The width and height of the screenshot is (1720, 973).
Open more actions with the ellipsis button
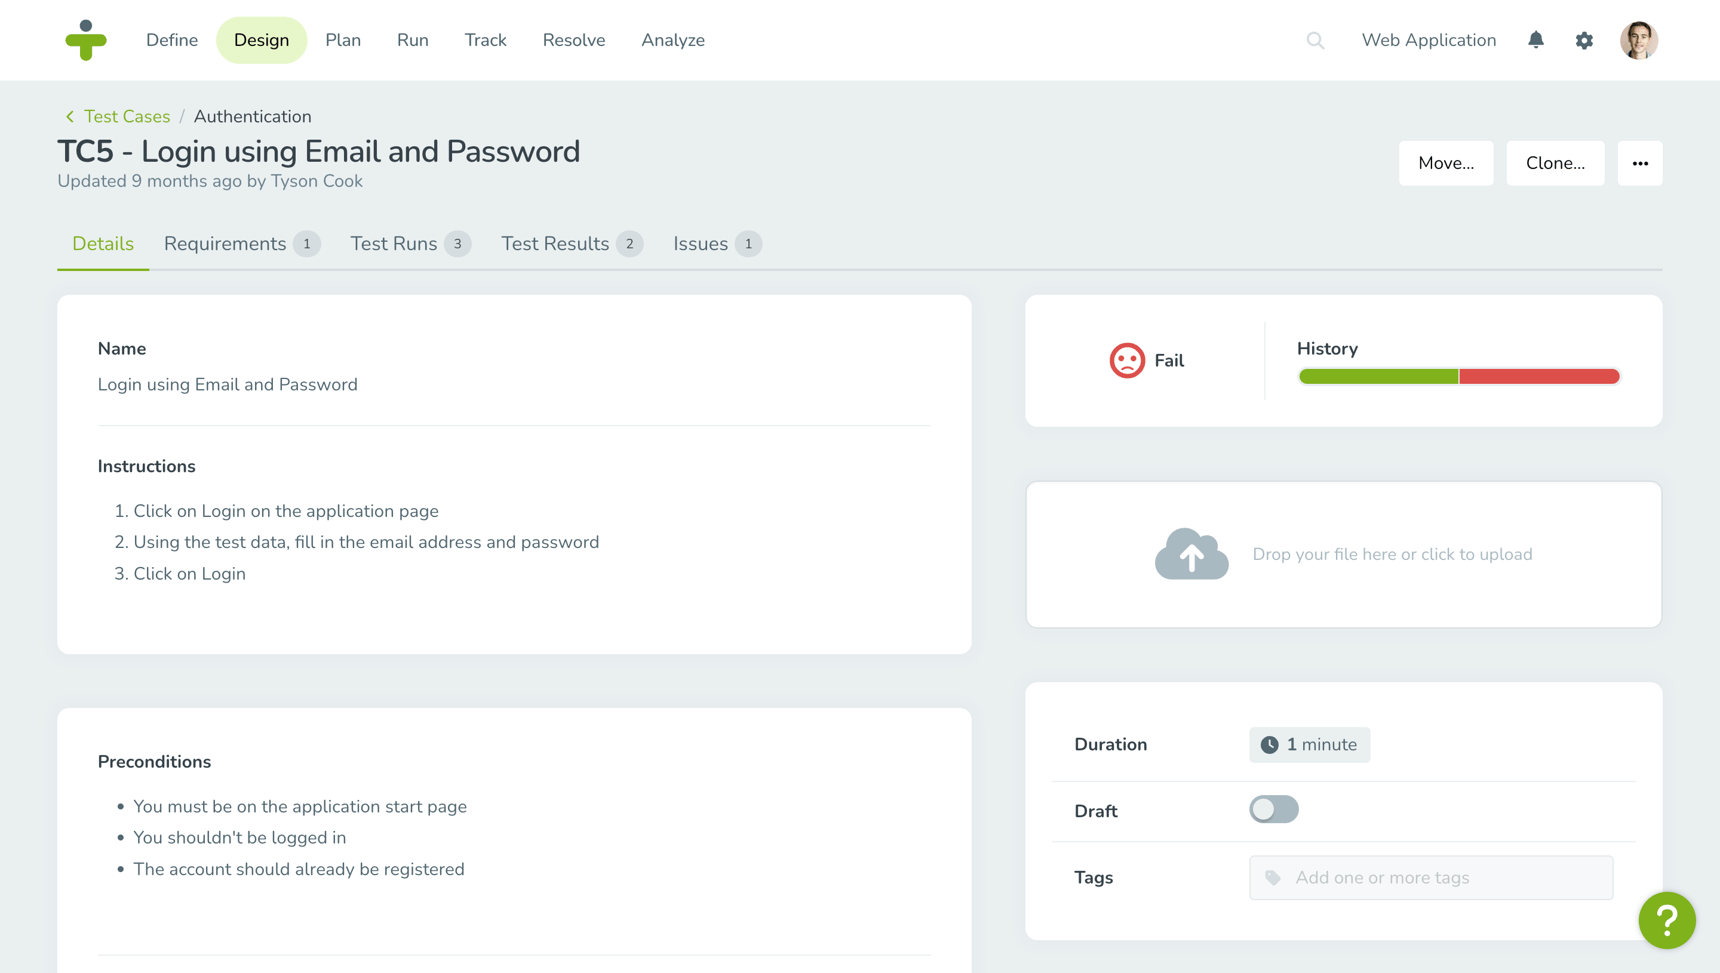coord(1639,162)
